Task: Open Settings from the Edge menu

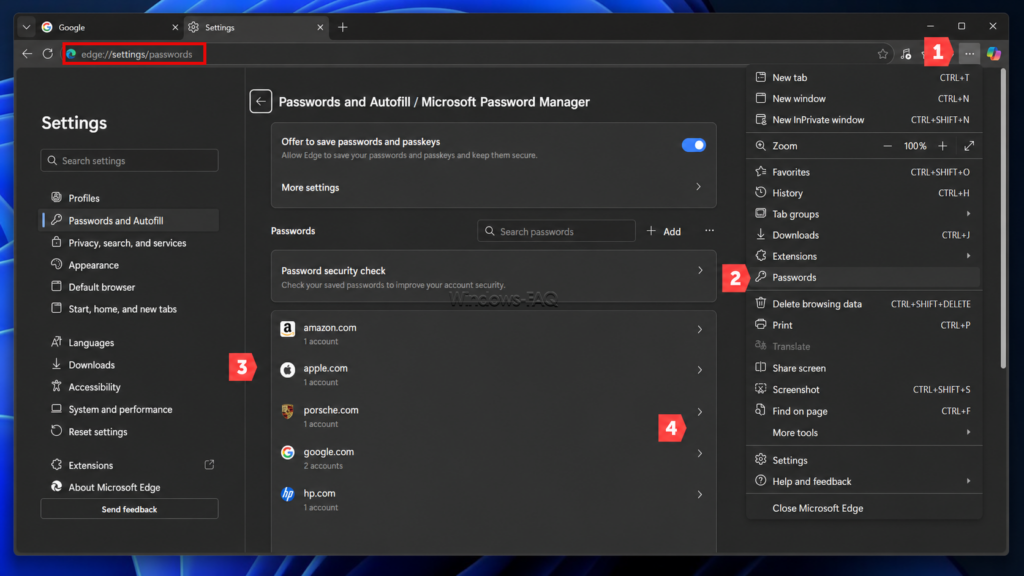Action: [863, 460]
